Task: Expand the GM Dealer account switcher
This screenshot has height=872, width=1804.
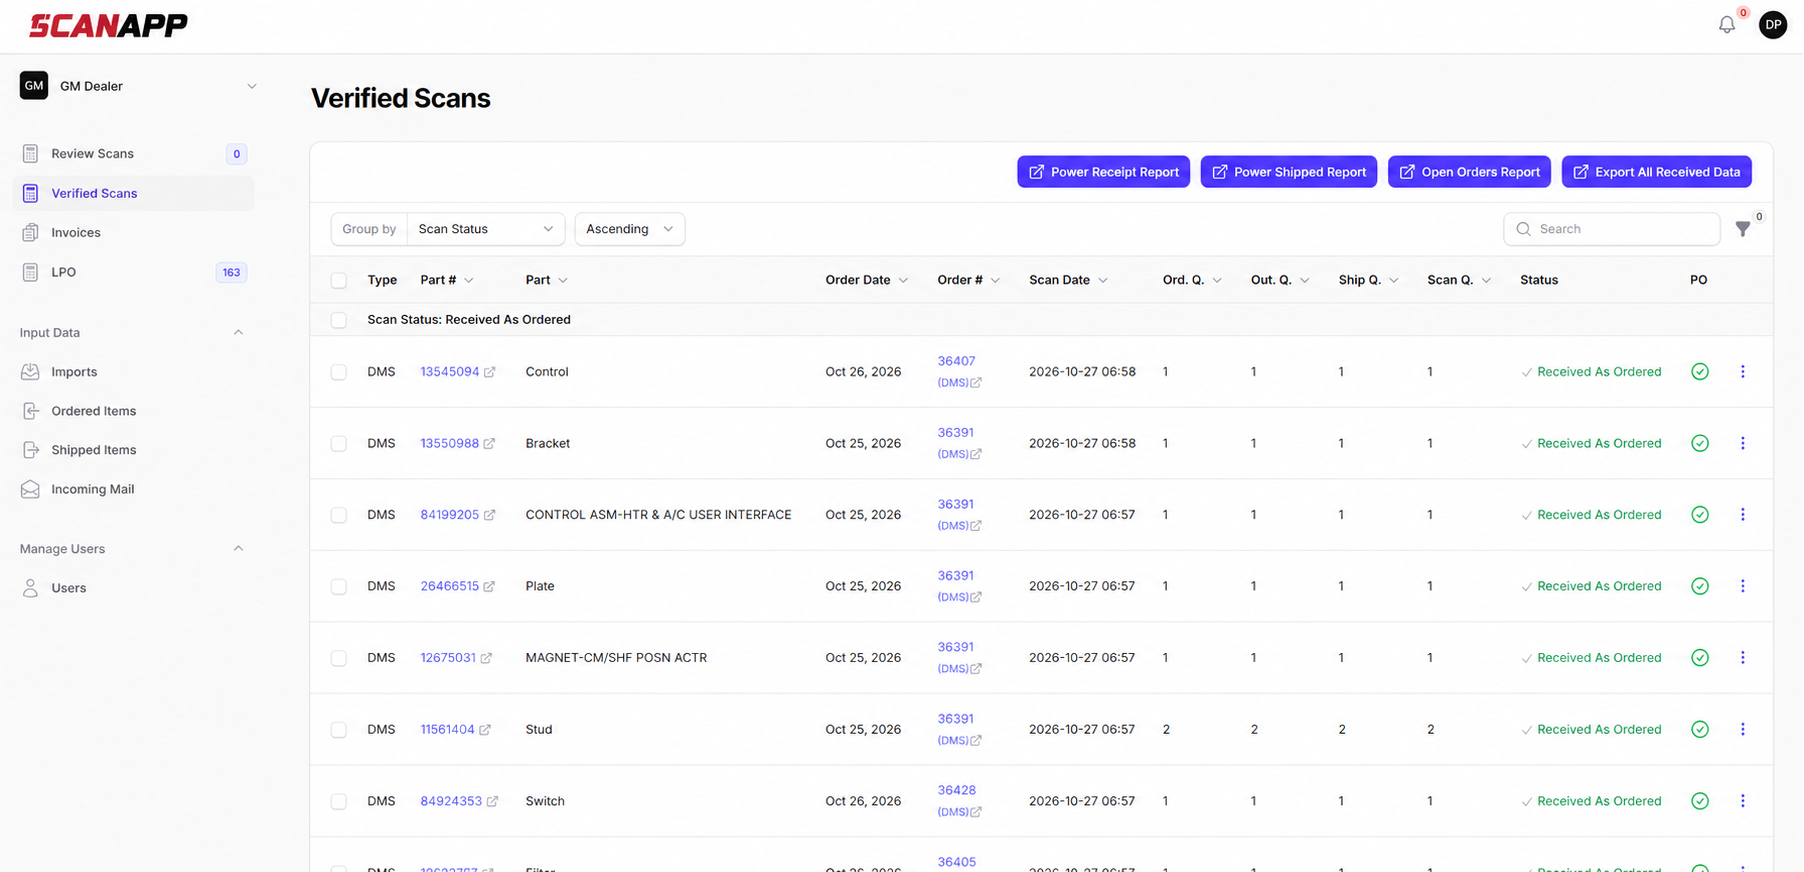Action: click(138, 86)
